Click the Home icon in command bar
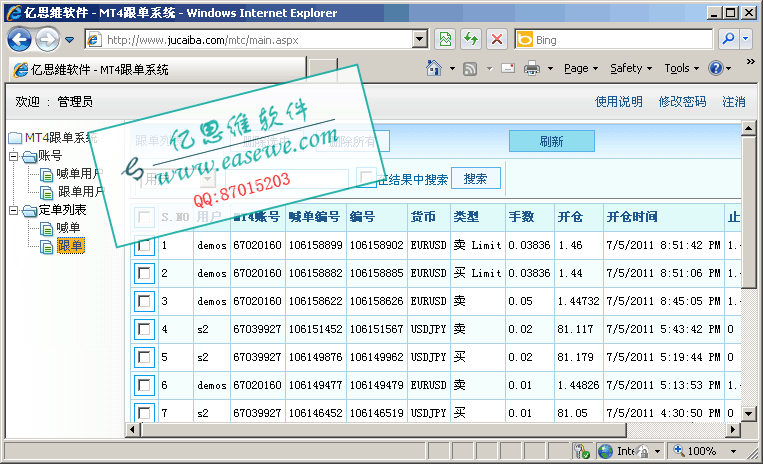Screen dimensions: 763x464 click(434, 69)
